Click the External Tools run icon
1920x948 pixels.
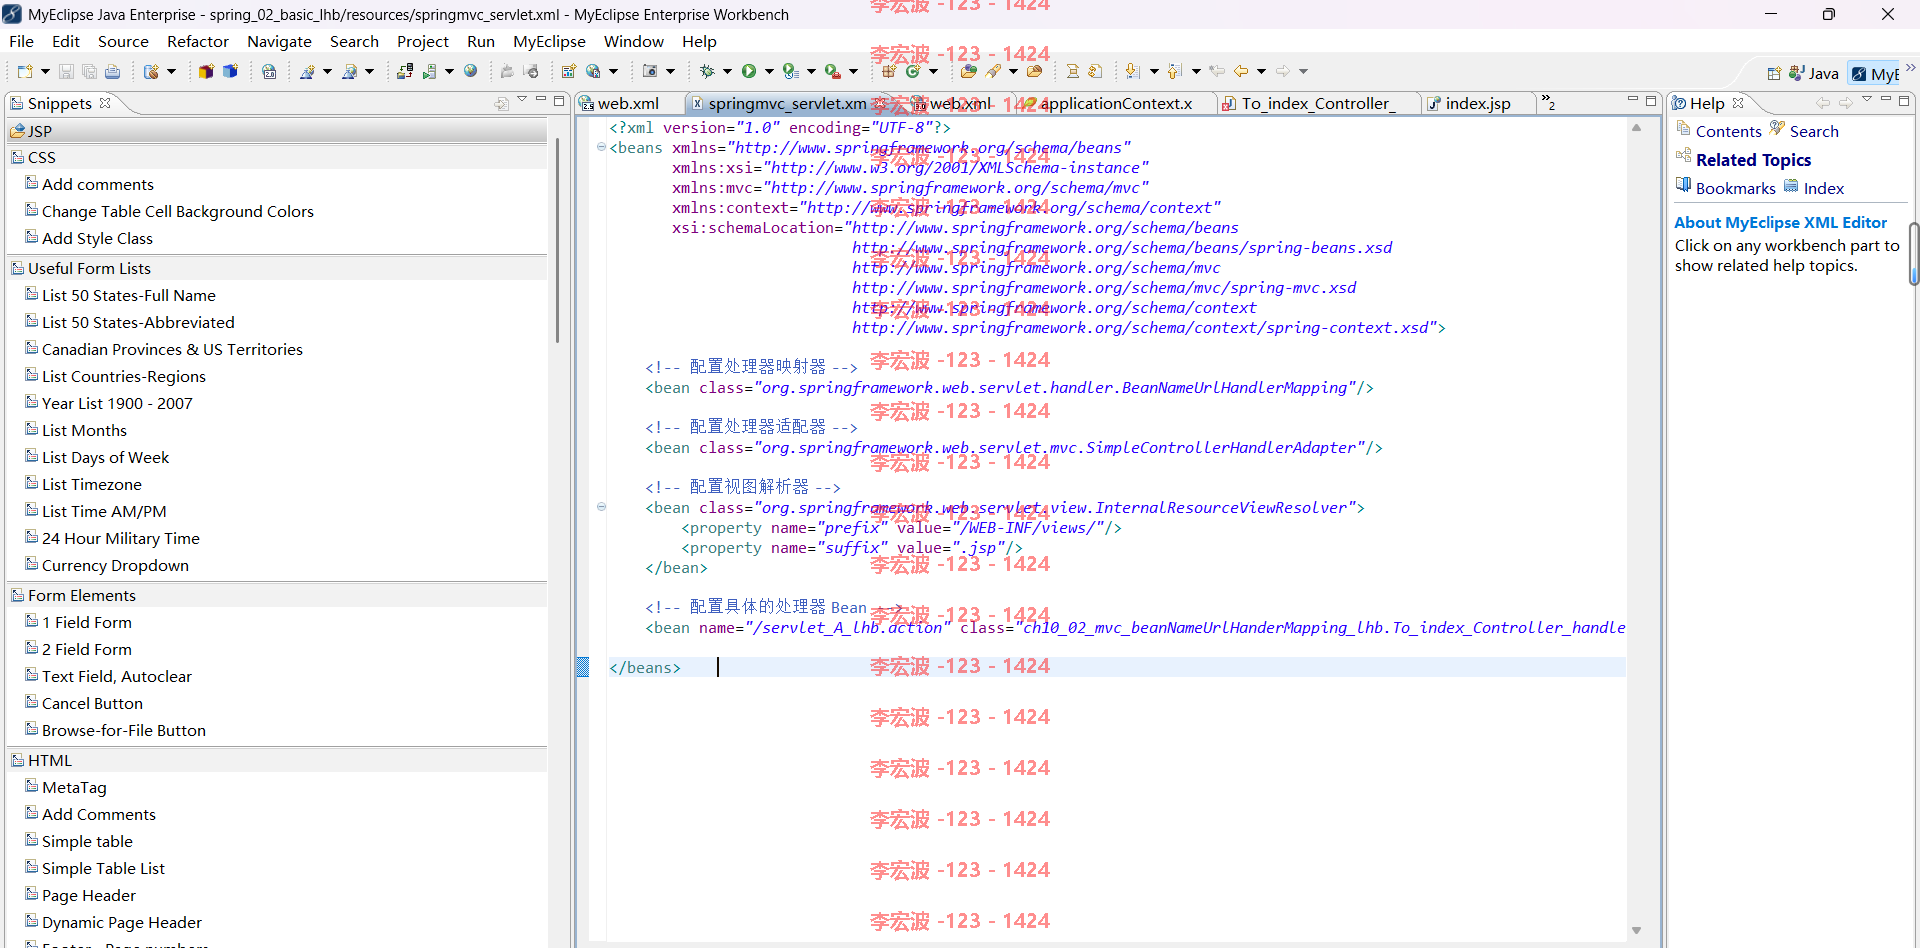point(832,71)
